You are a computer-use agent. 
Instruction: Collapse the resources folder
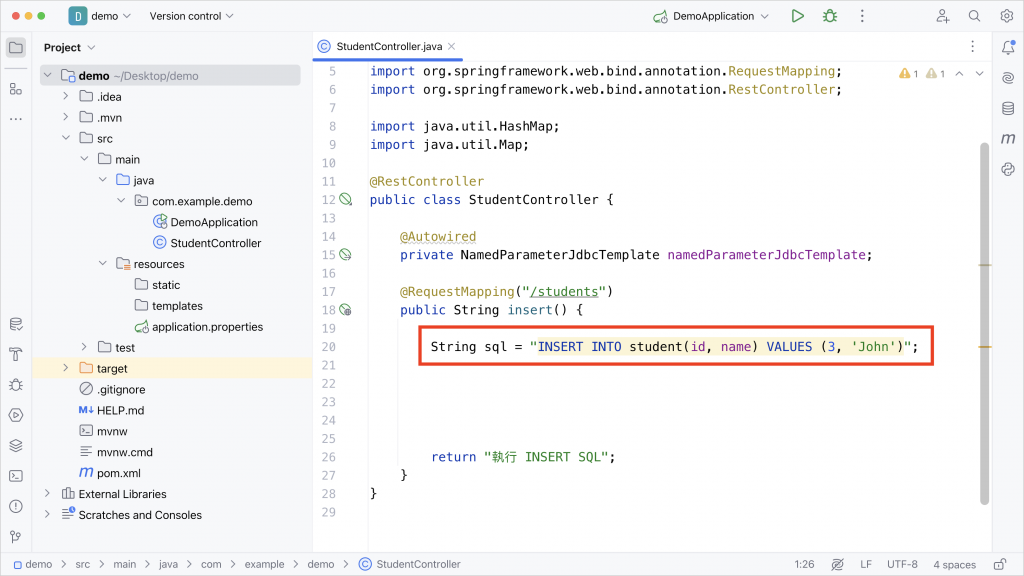[x=103, y=263]
